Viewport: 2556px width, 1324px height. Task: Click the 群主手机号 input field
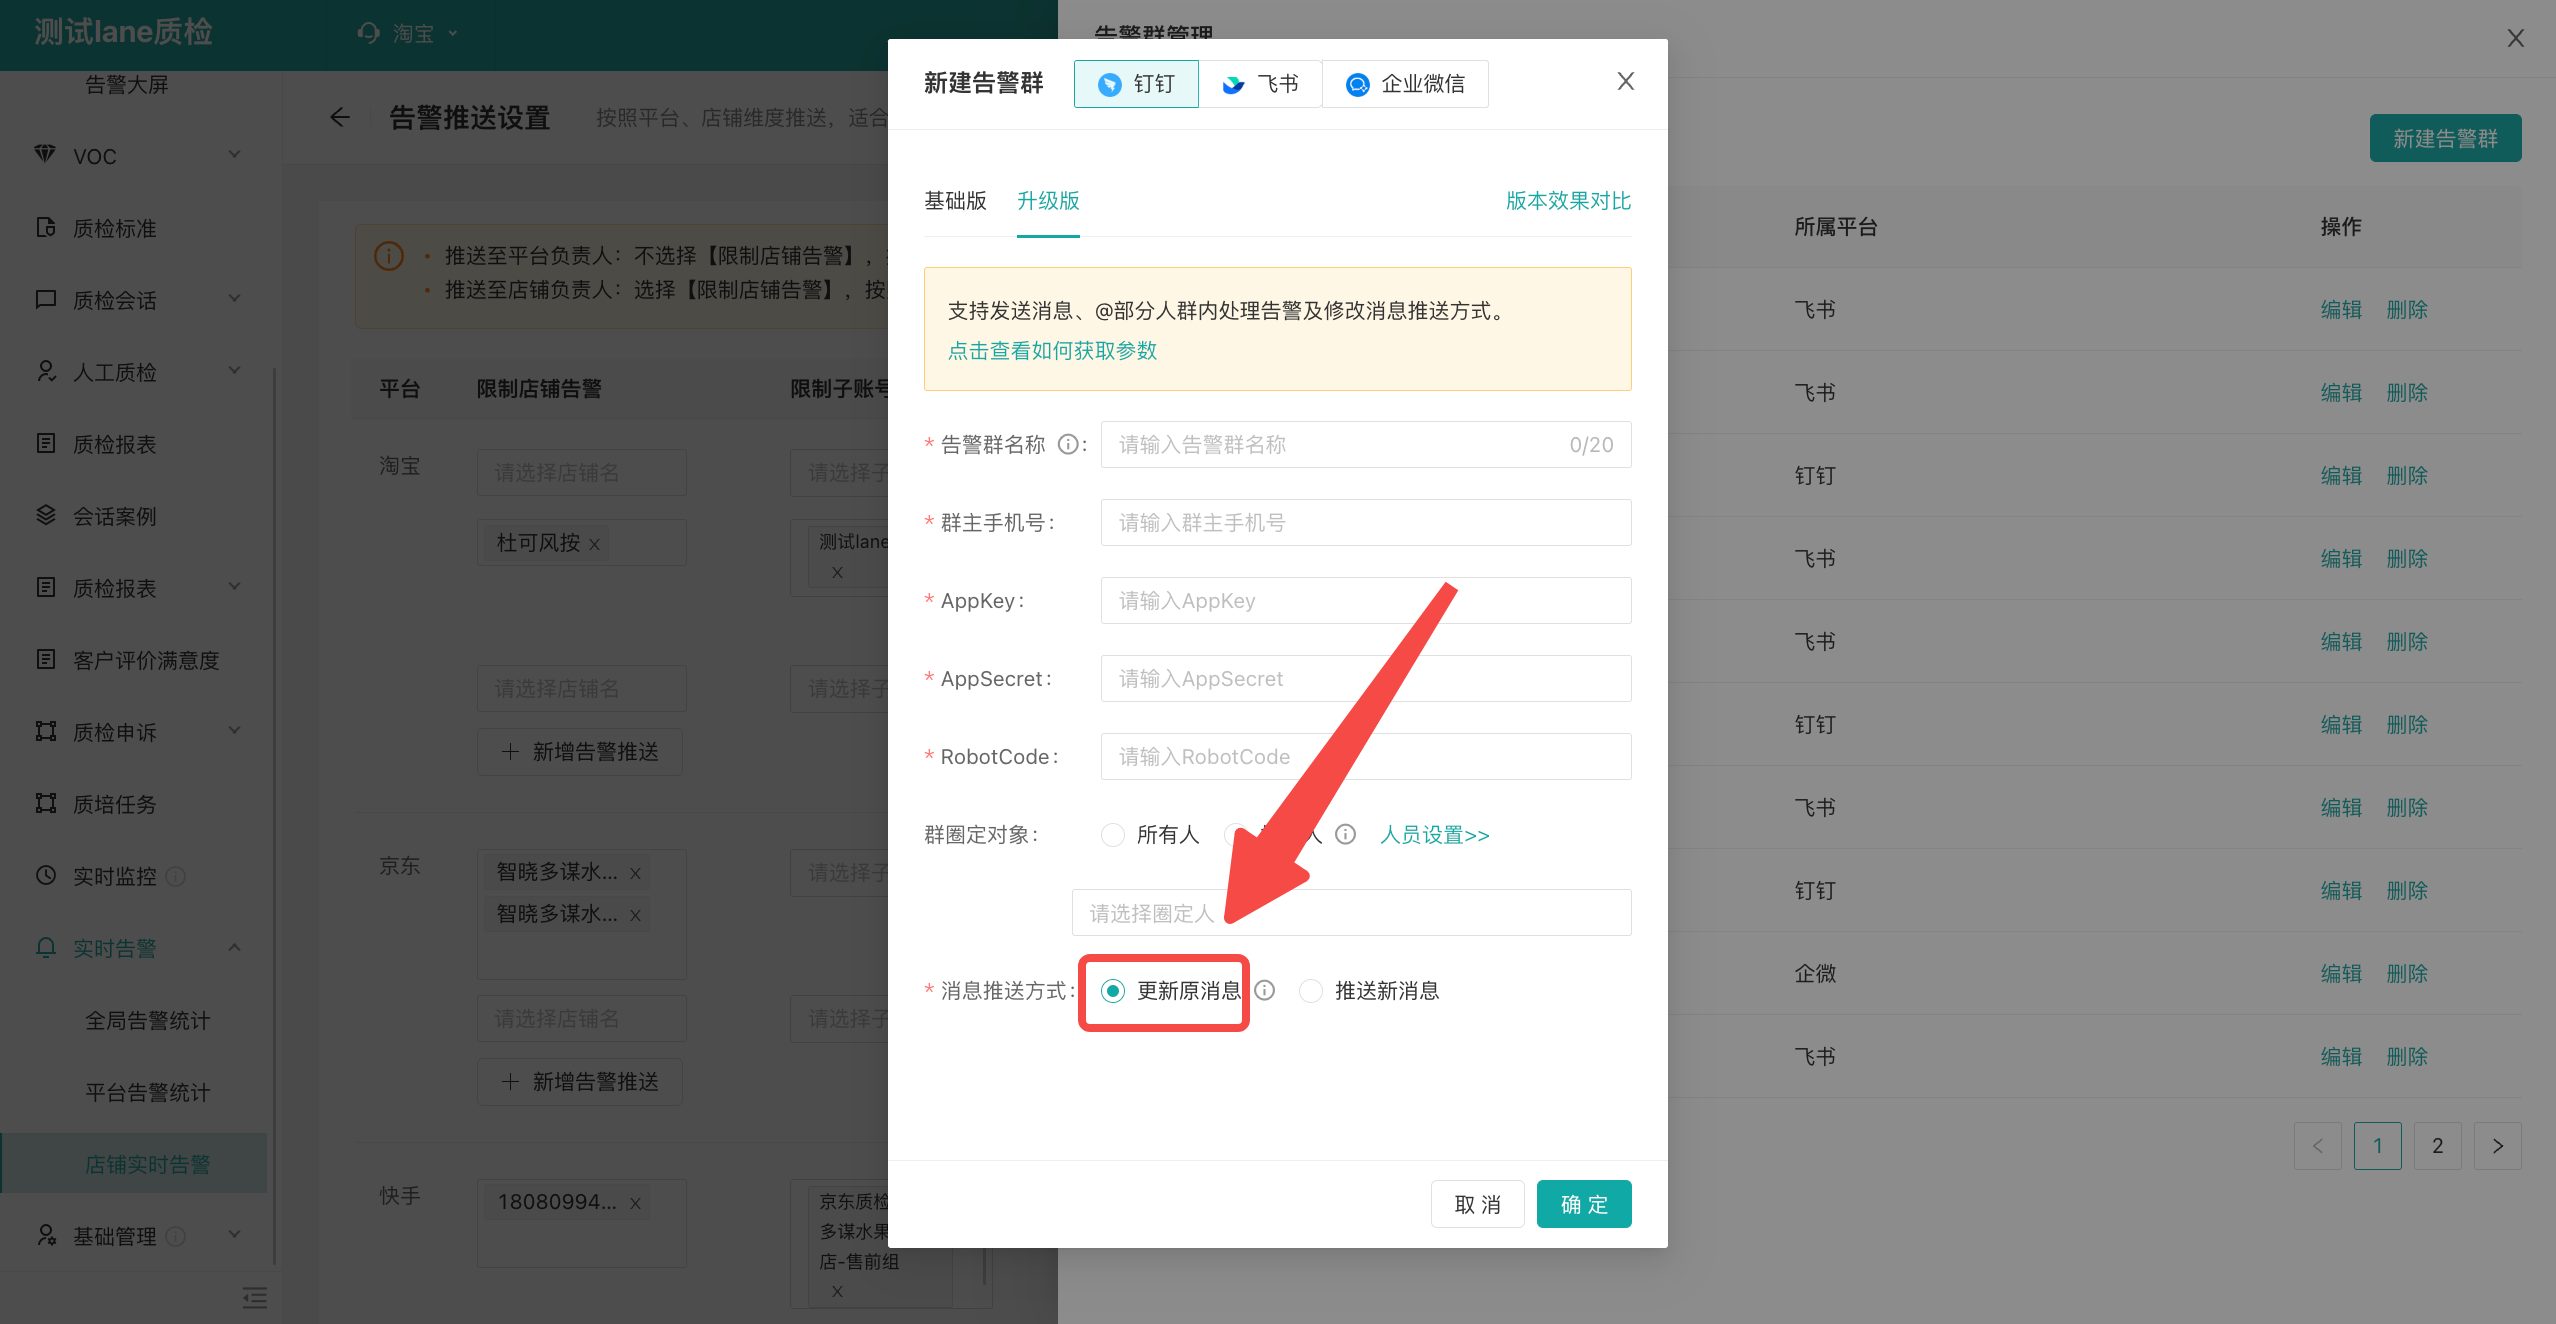(1366, 523)
